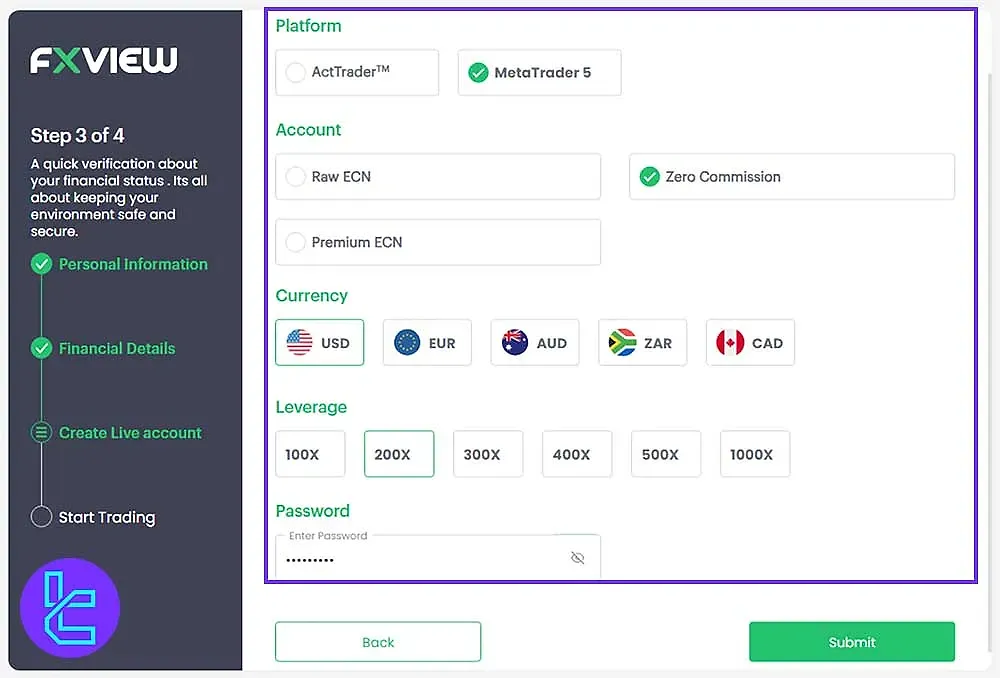Go to the Financial Details step

pyautogui.click(x=117, y=348)
